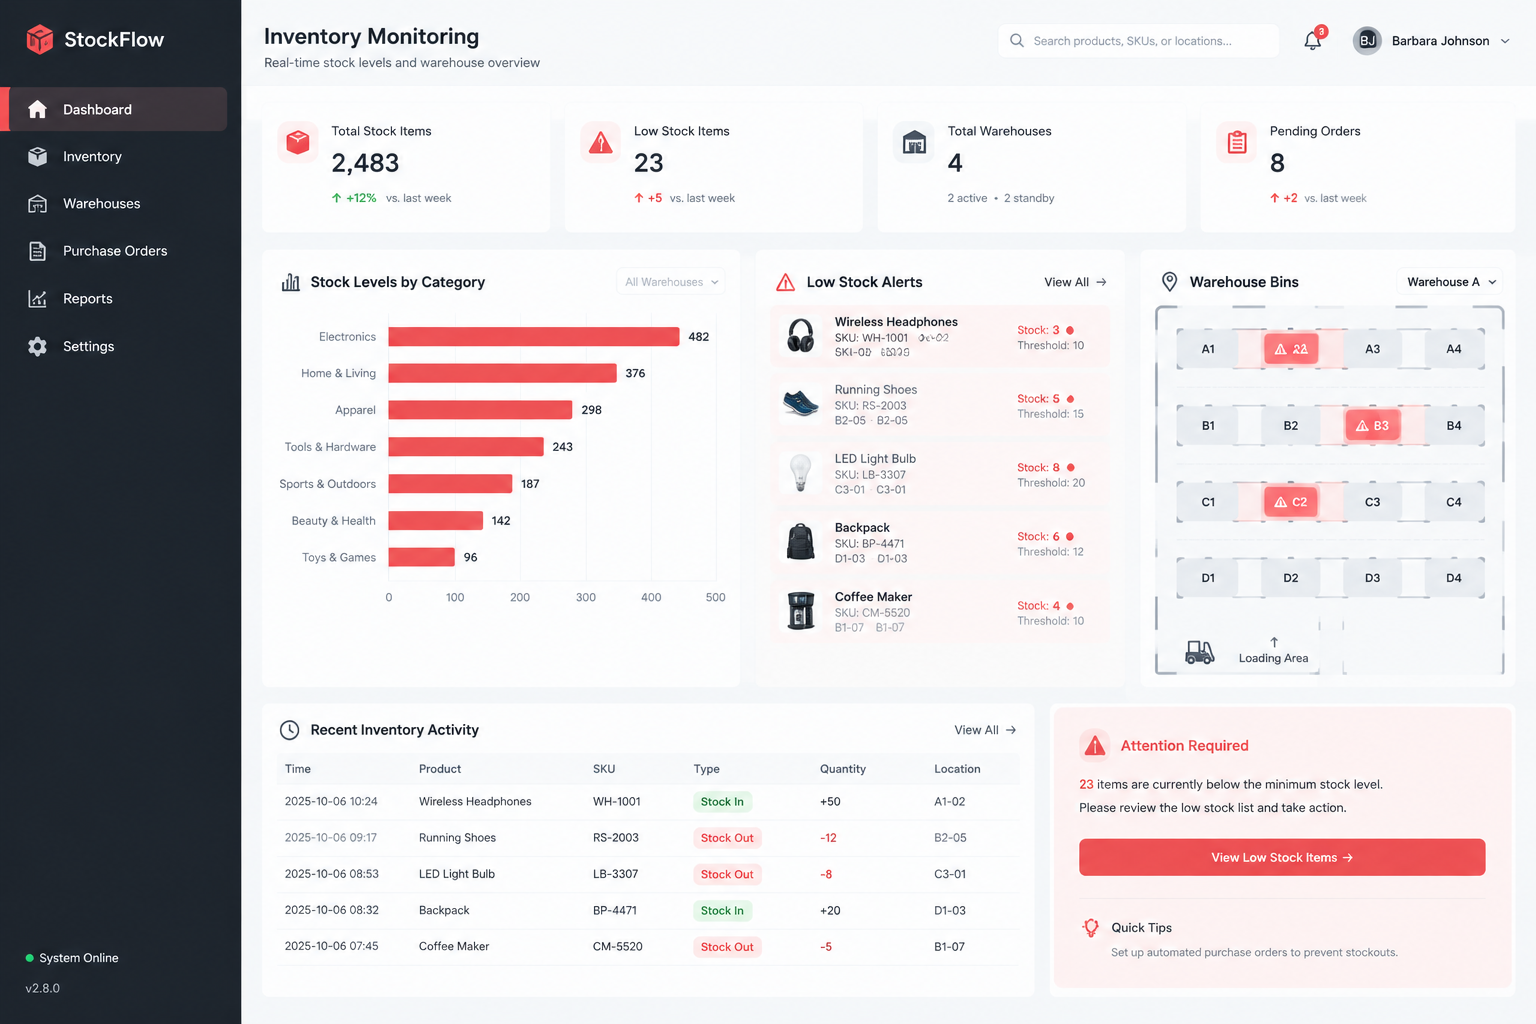
Task: Click the WH-1001 SKU cell
Action: (x=616, y=802)
